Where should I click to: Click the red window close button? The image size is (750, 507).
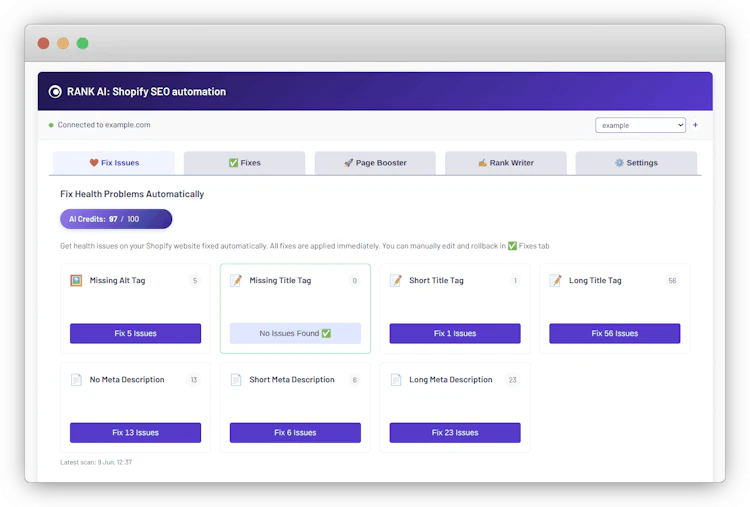pyautogui.click(x=44, y=44)
